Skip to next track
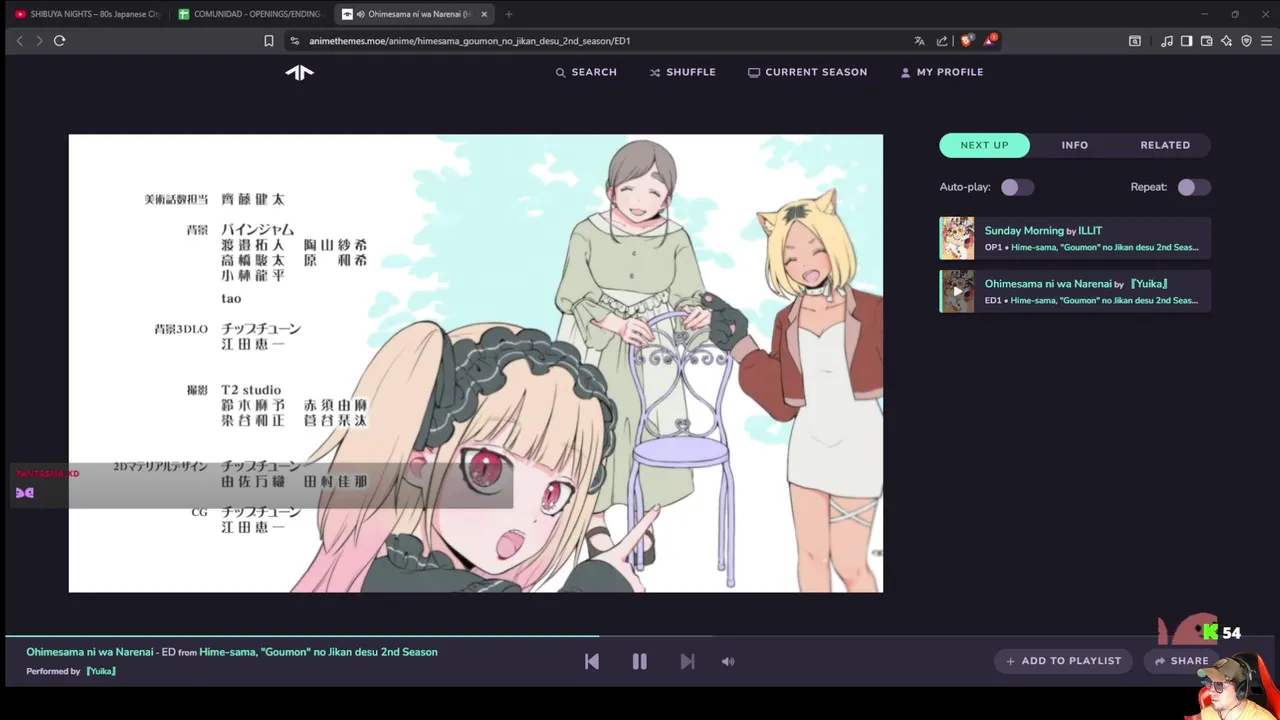 point(687,661)
